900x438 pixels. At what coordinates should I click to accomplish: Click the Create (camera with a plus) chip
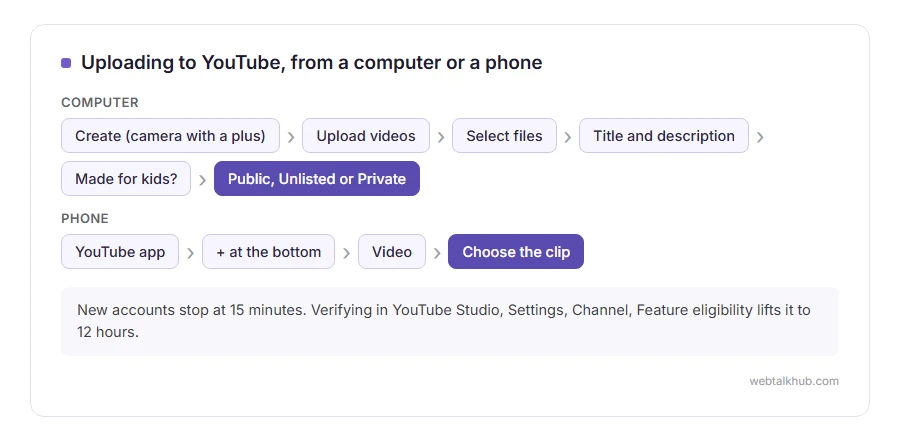point(170,135)
